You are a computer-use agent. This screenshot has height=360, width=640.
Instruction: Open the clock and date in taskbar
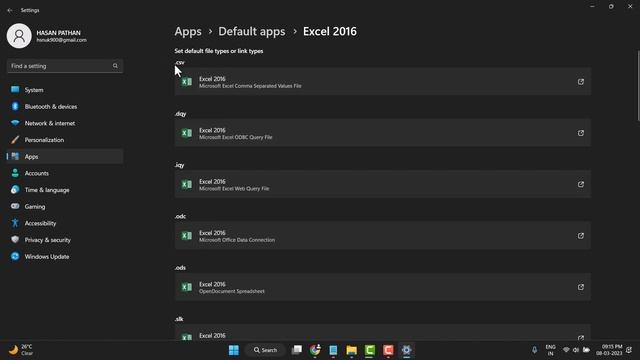click(x=610, y=350)
